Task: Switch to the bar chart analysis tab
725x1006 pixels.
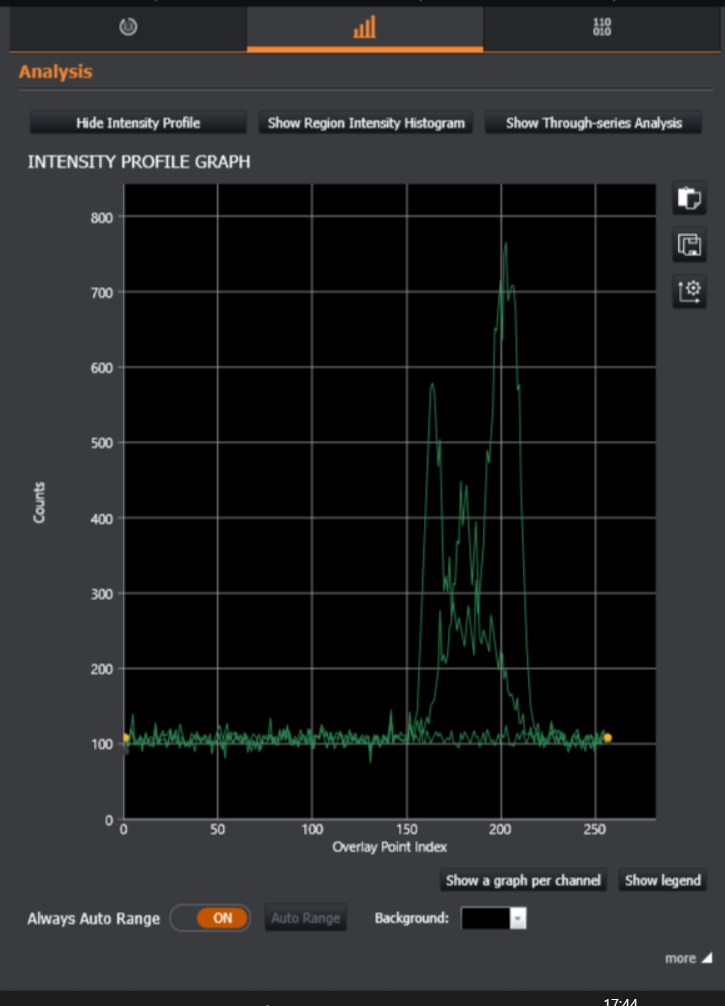Action: 365,28
